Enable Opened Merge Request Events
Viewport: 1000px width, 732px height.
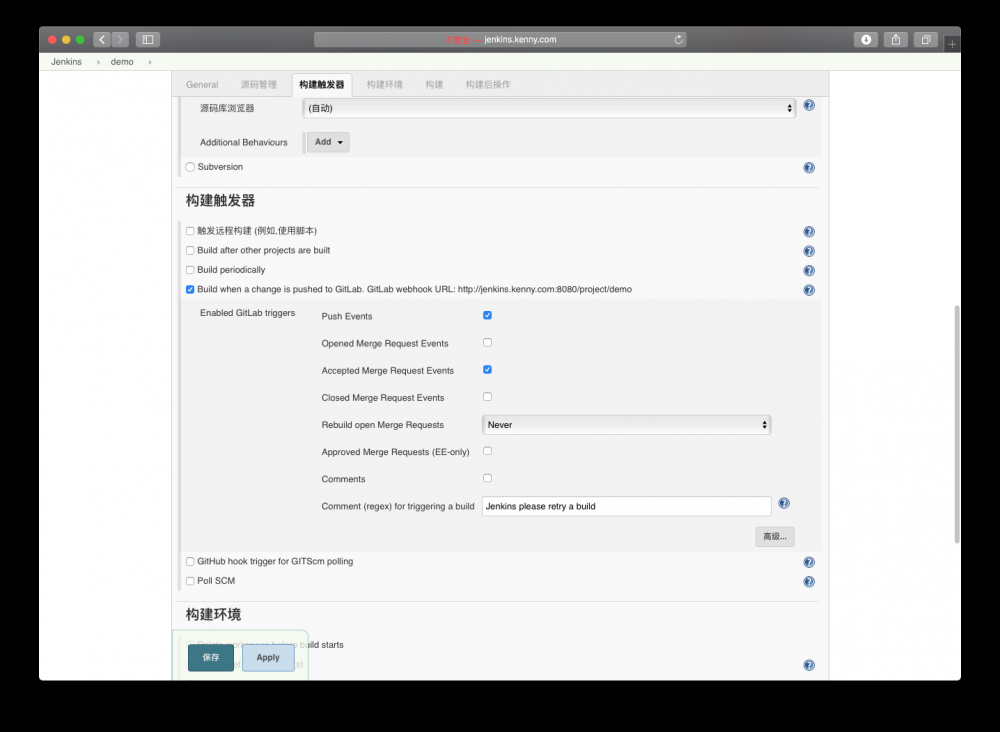point(487,342)
